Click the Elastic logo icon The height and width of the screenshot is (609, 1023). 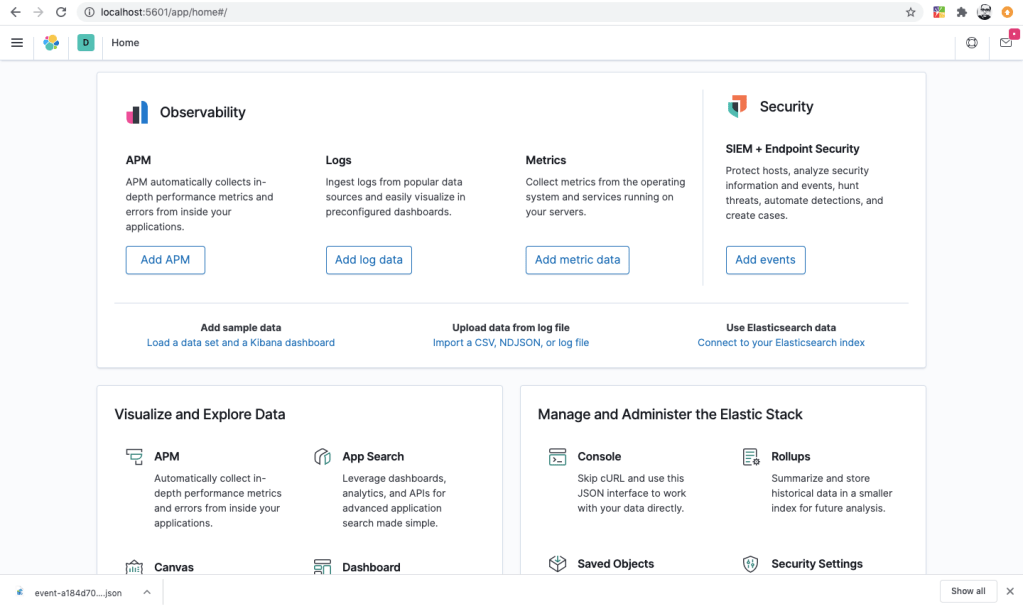[51, 43]
